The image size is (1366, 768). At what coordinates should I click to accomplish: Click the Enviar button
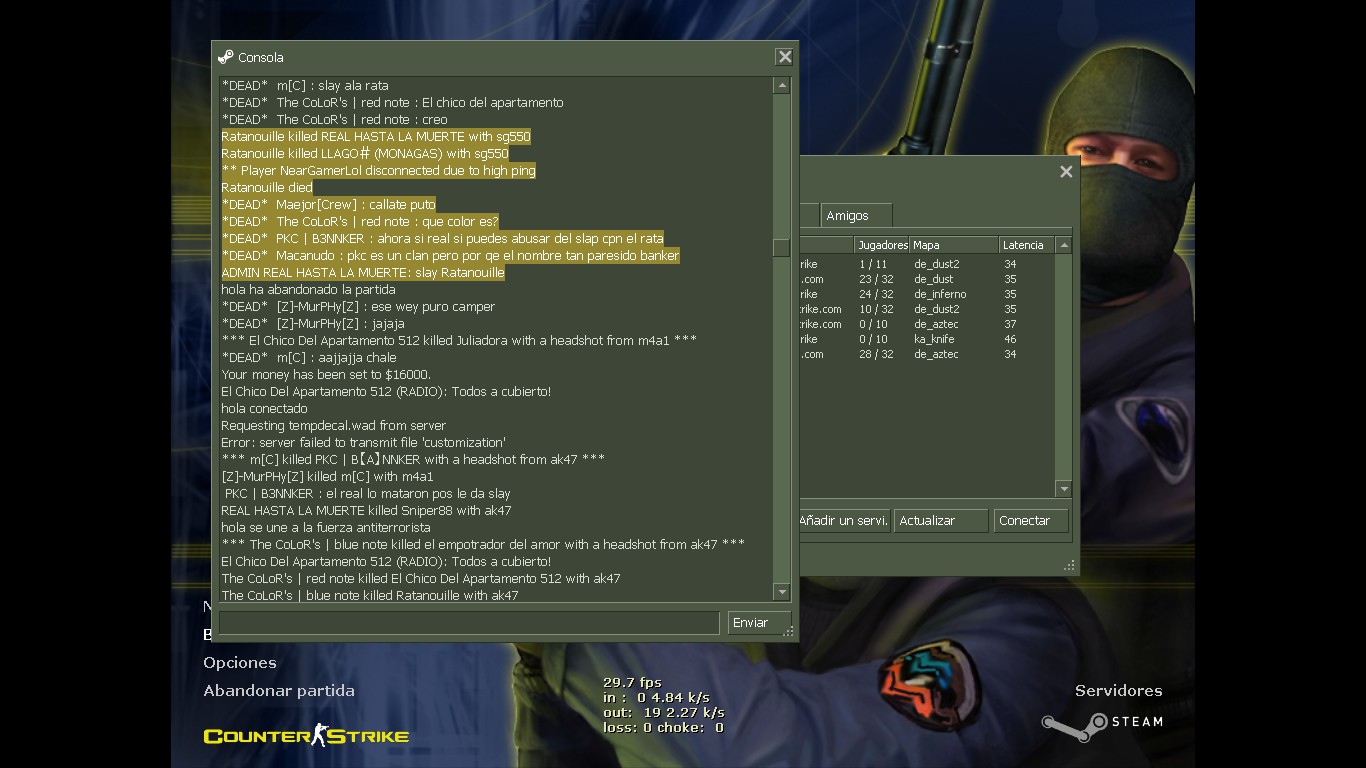759,622
